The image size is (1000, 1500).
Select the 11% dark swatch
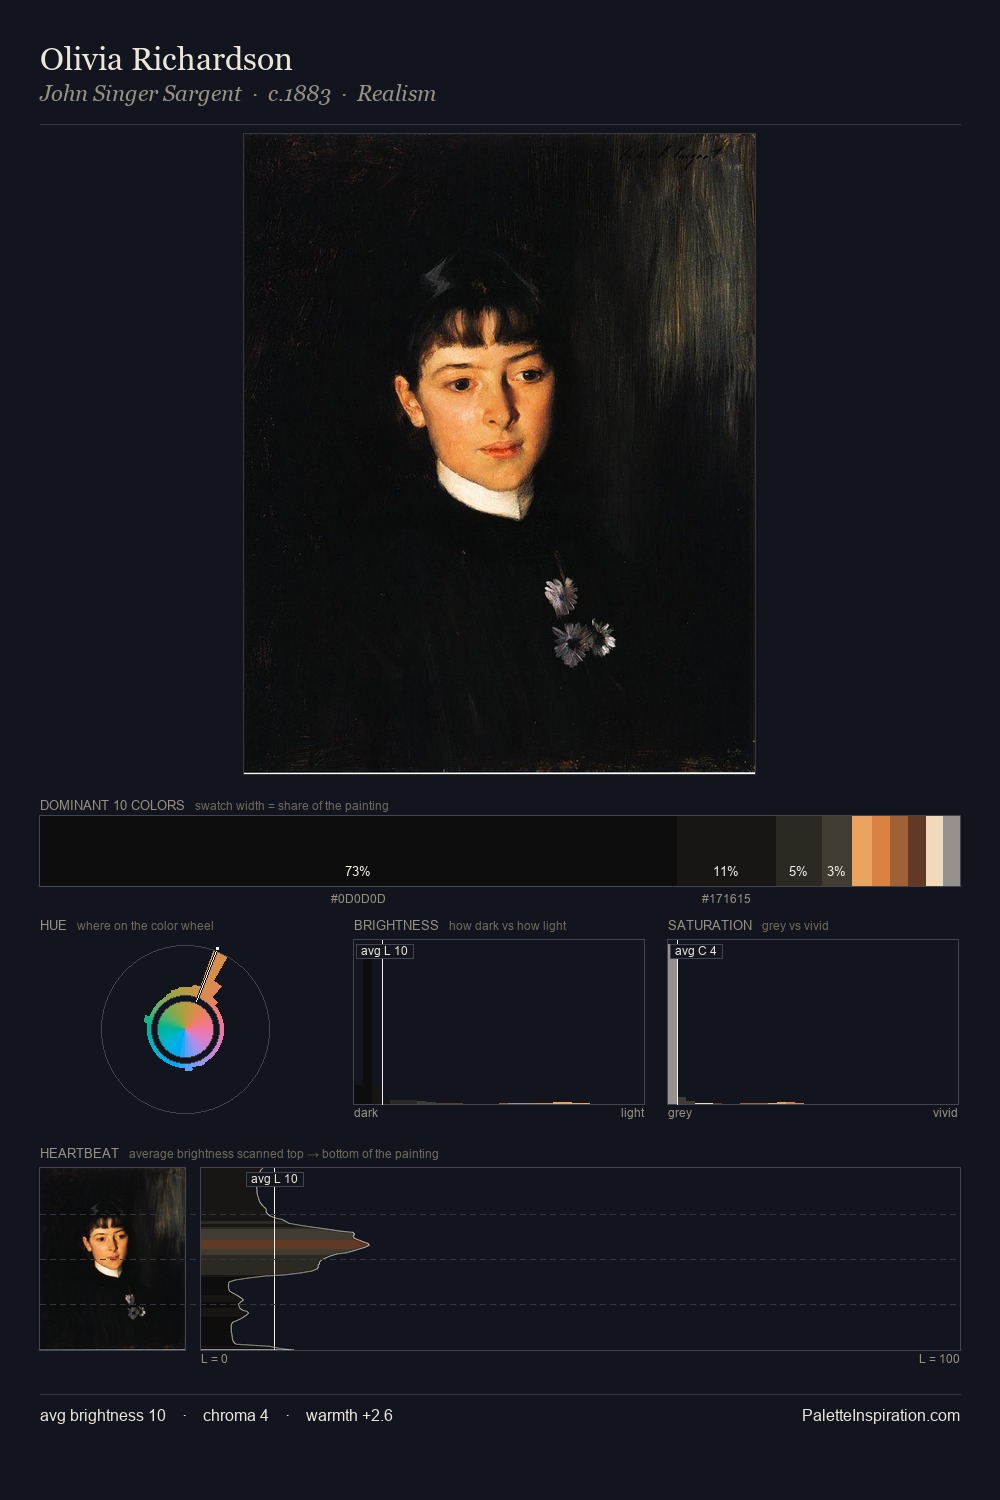point(726,851)
